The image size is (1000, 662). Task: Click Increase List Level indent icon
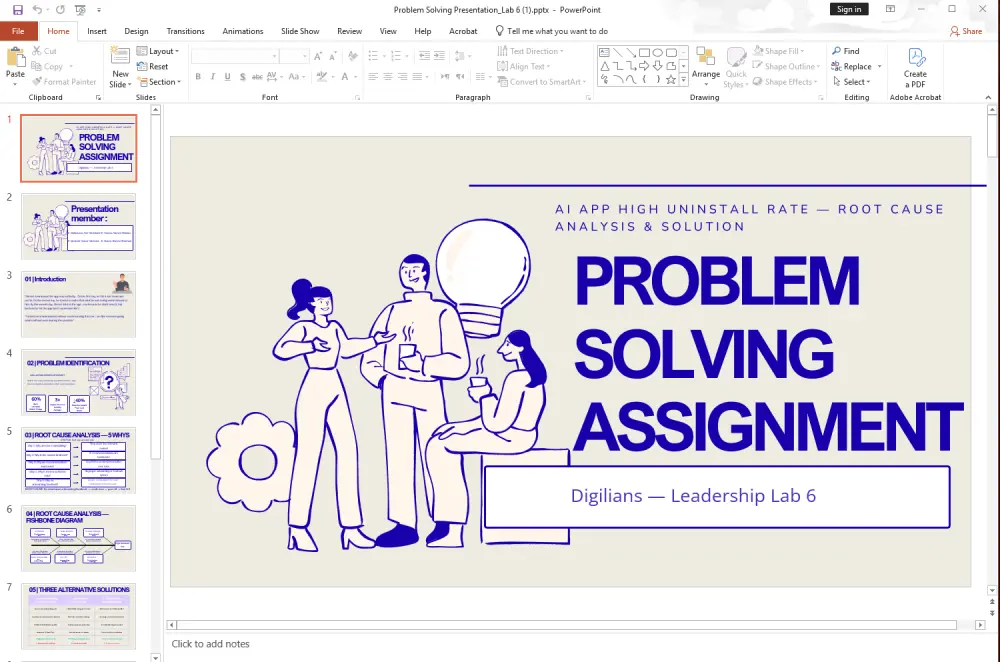point(439,56)
